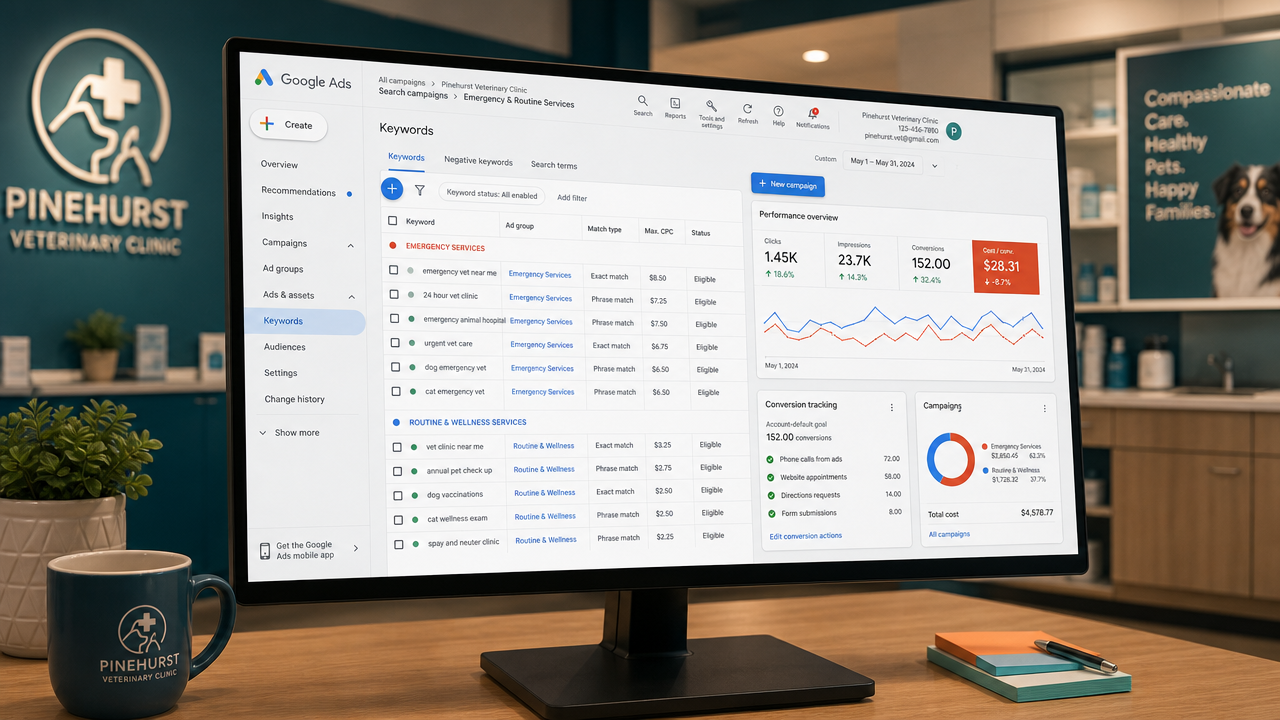Check the emergency vet near me row
Screen dimensions: 1280x720
pyautogui.click(x=394, y=270)
